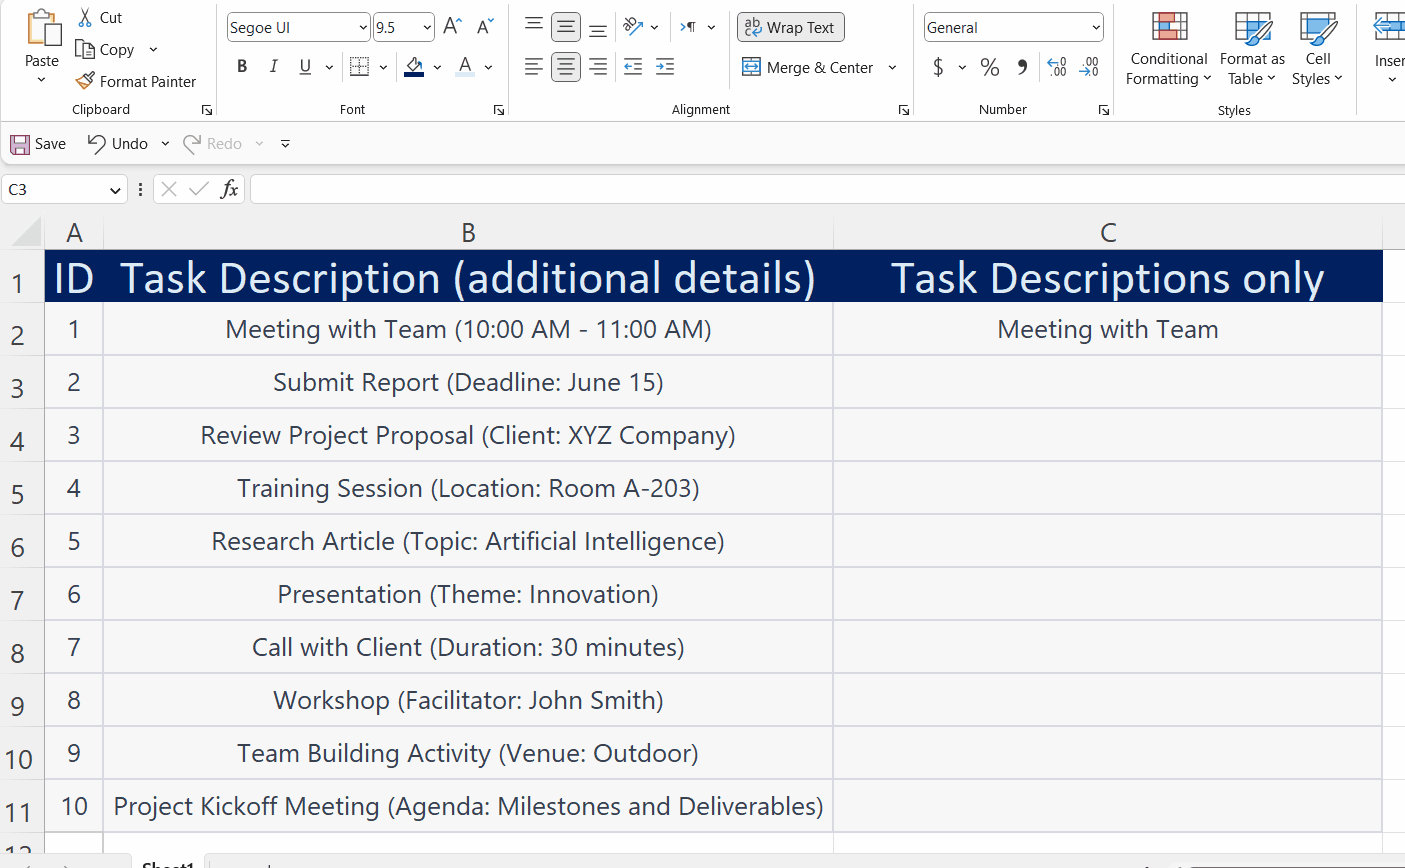Viewport: 1405px width, 868px height.
Task: Apply Percent Style to selection
Action: point(989,67)
